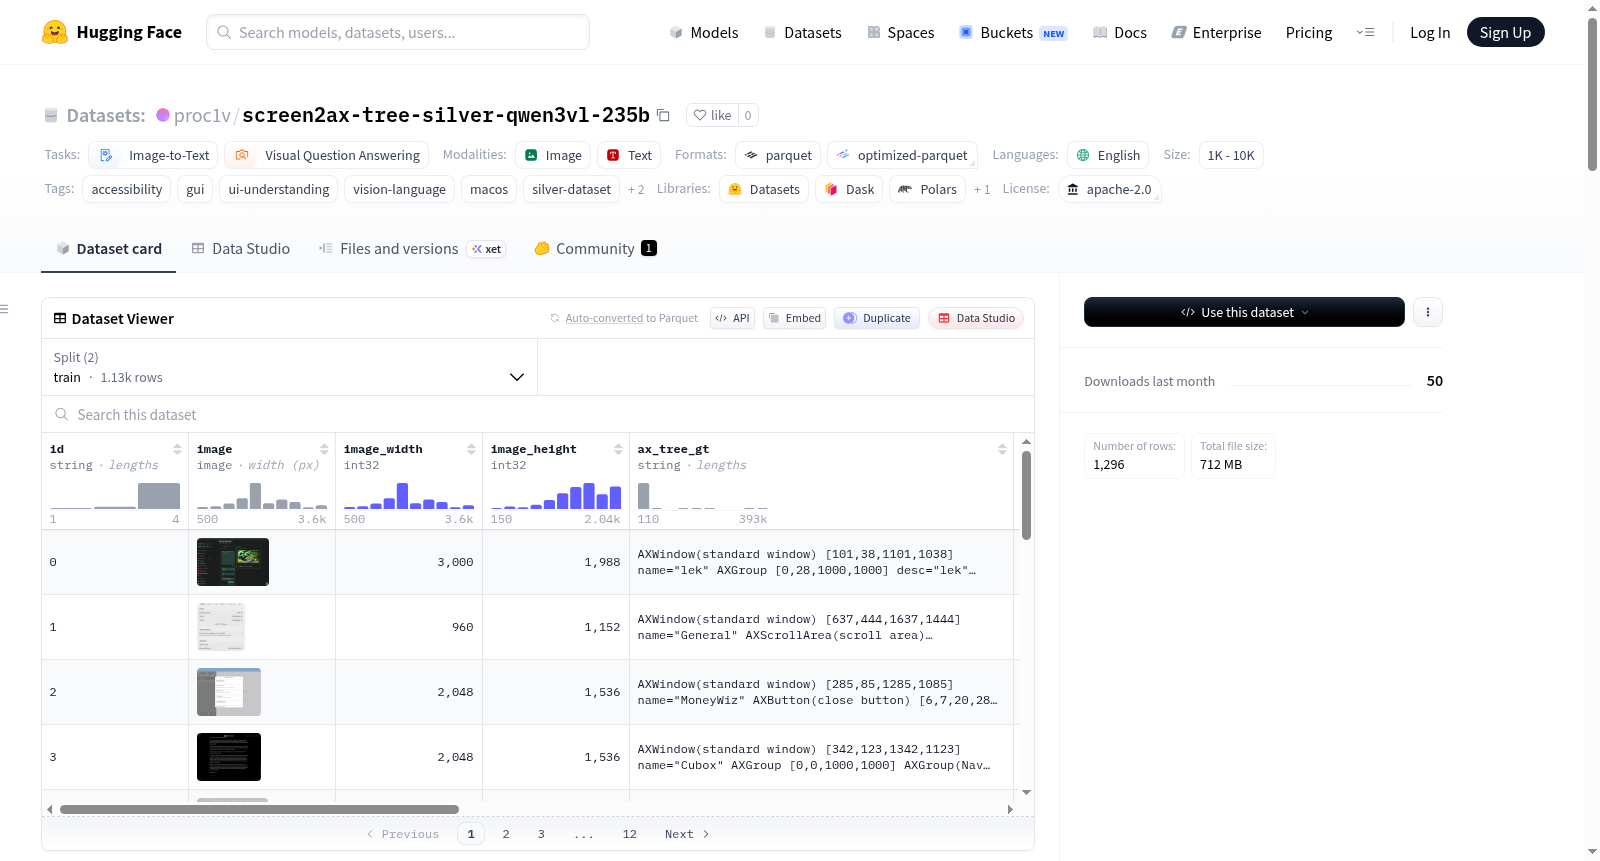
Task: Click the Hugging Face logo icon
Action: tap(55, 32)
